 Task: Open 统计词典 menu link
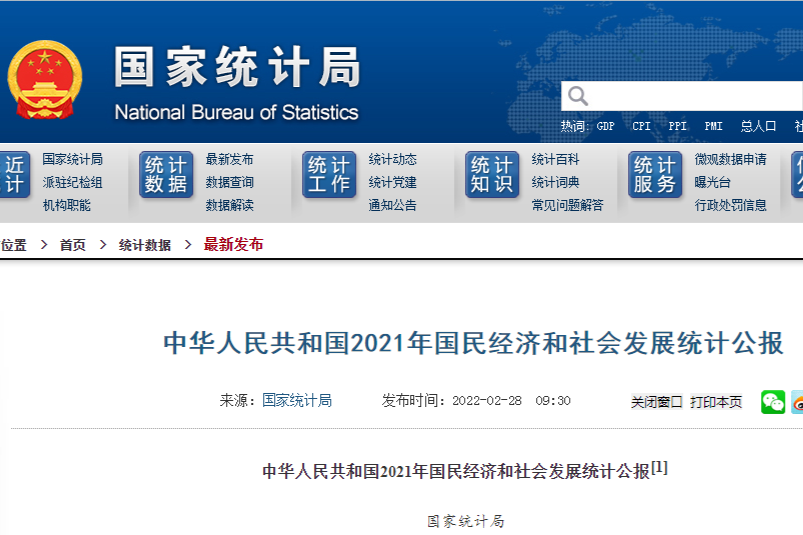coord(555,182)
